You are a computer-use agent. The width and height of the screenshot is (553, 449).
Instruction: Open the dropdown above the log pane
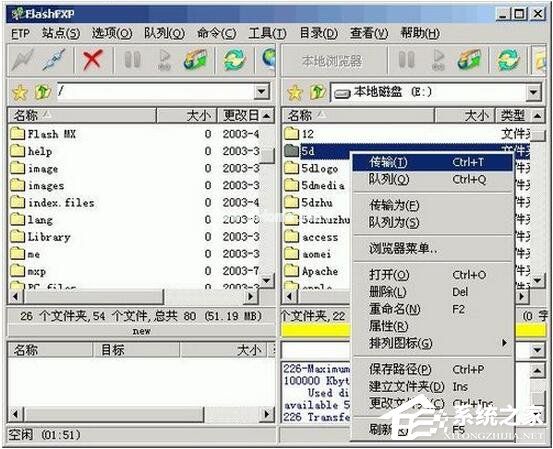[x=537, y=350]
